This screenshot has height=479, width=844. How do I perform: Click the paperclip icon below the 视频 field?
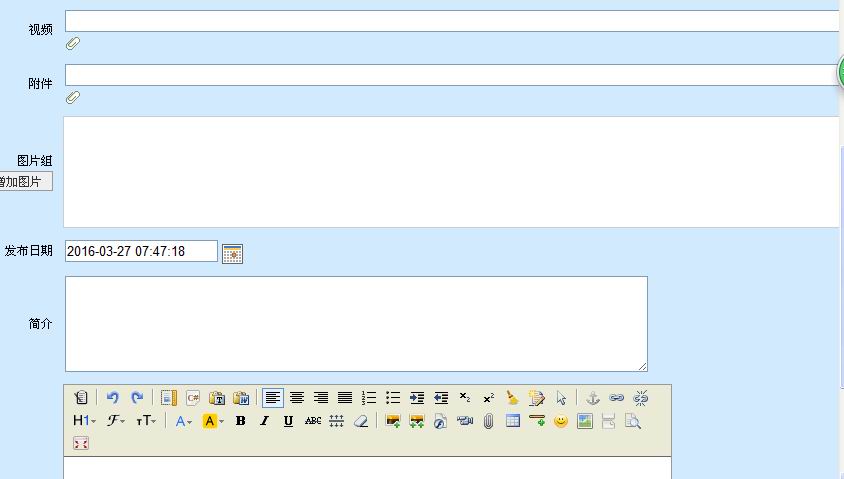(72, 44)
